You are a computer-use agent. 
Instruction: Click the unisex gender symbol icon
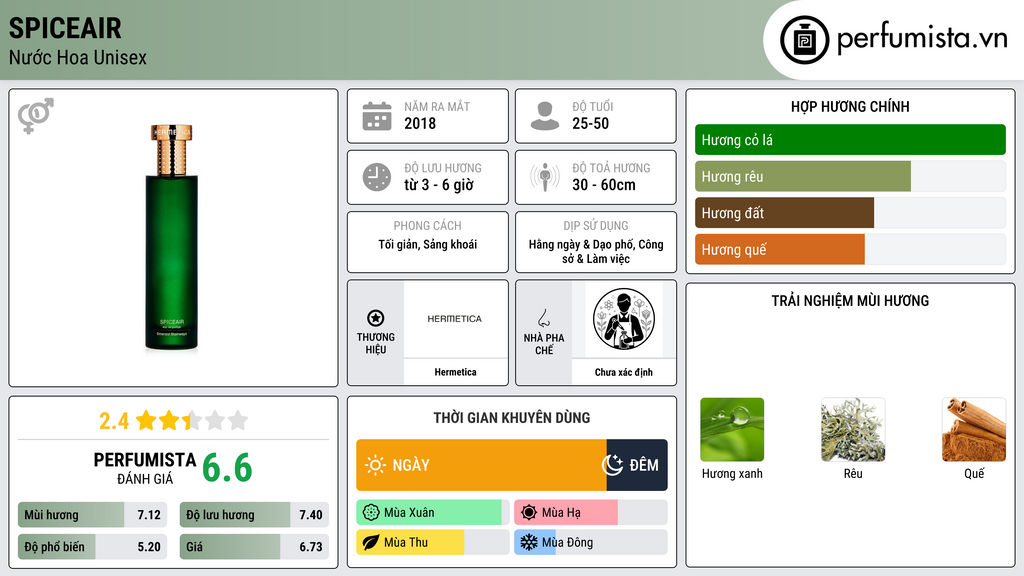pos(36,116)
